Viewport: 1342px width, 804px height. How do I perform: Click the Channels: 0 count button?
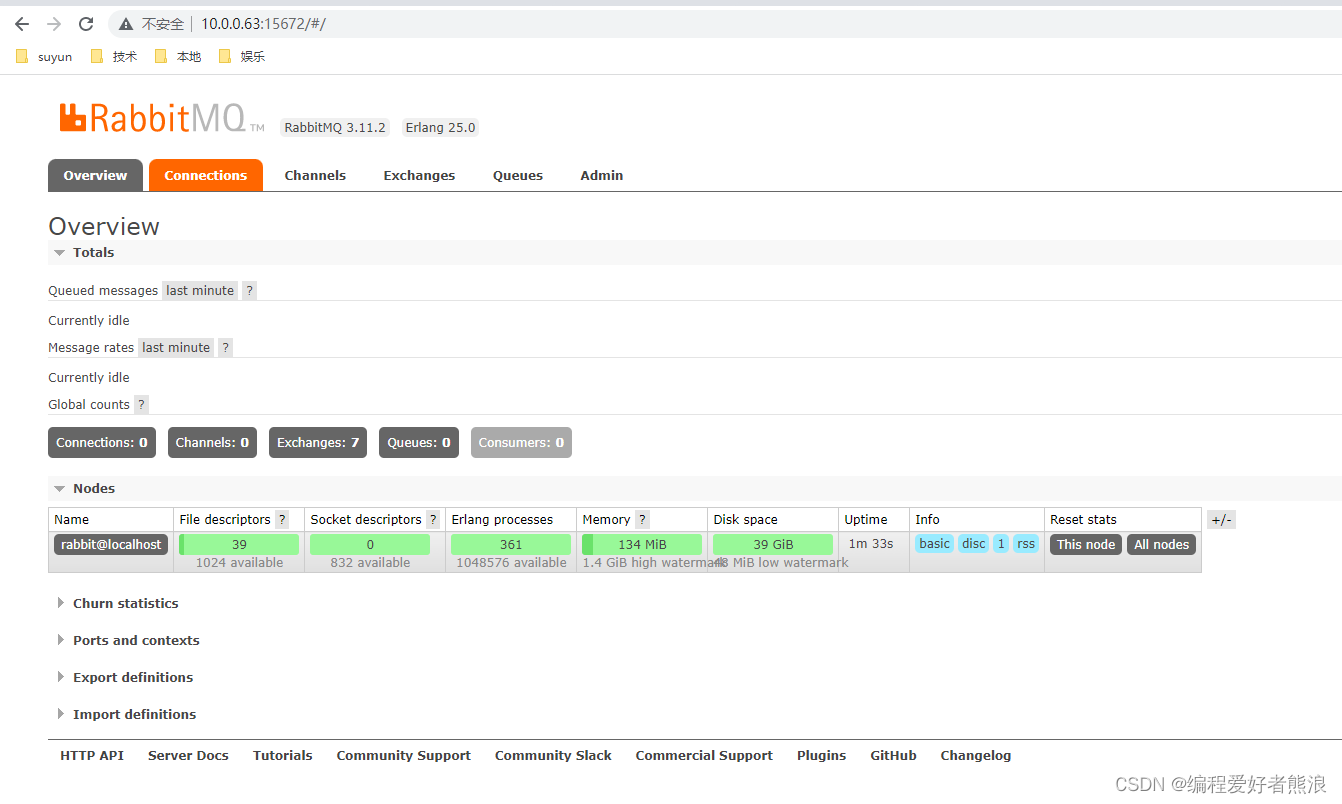(212, 443)
